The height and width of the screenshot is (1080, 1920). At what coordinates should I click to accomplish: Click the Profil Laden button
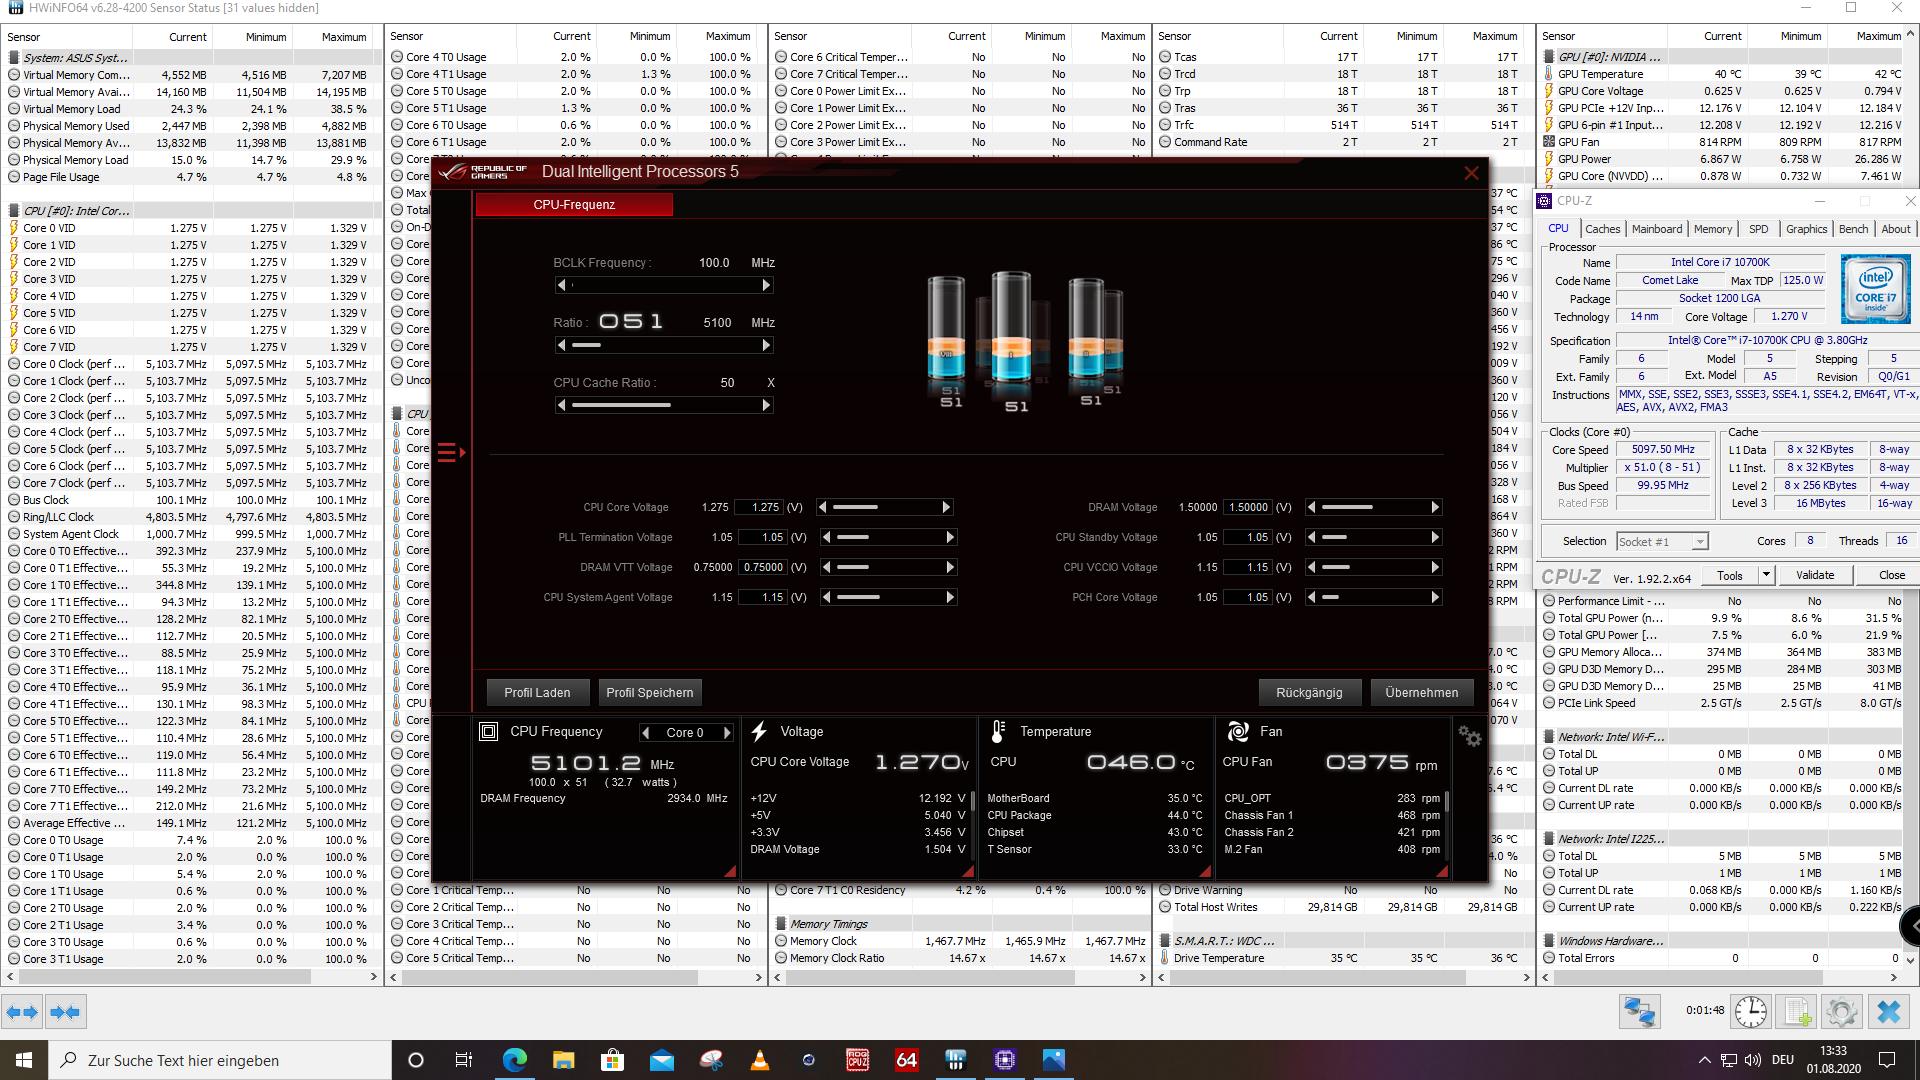click(x=537, y=692)
